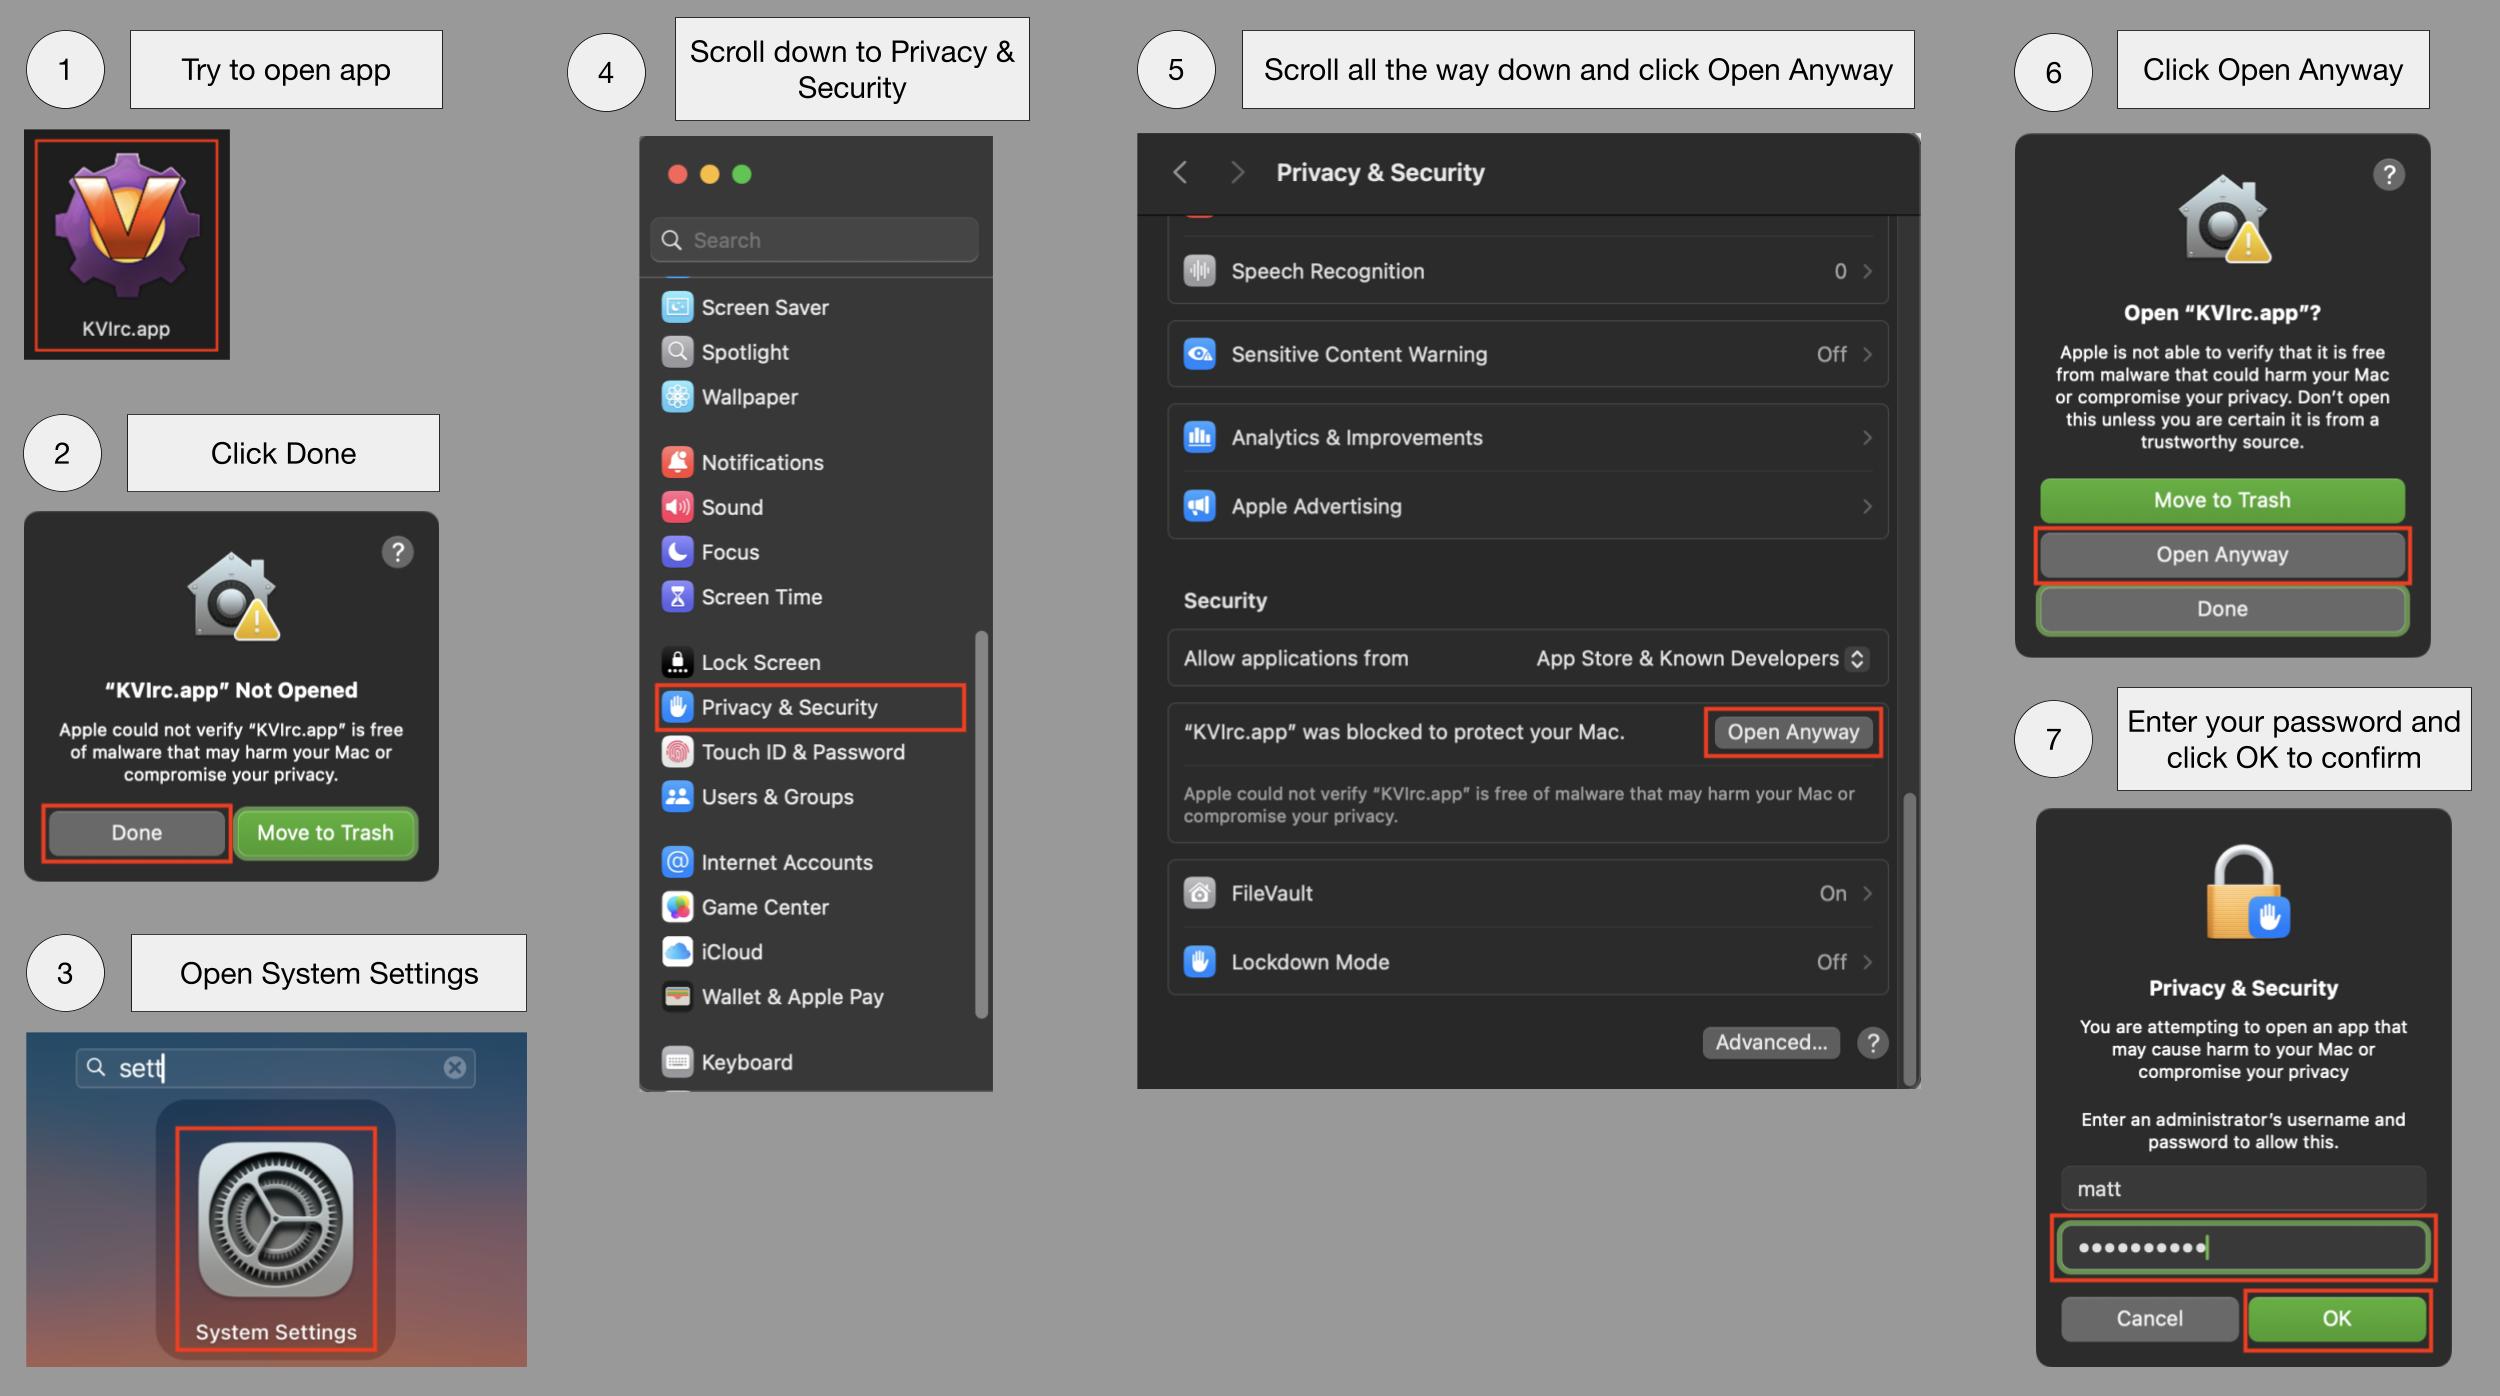
Task: Select Wallet & Apple Pay sidebar item
Action: click(810, 997)
